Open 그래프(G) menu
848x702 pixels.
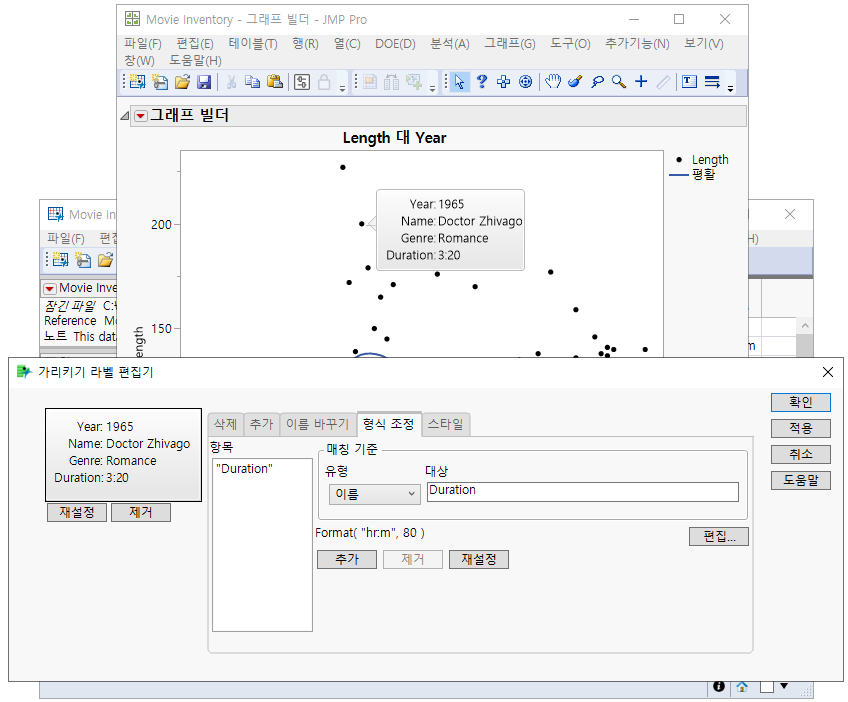(509, 44)
